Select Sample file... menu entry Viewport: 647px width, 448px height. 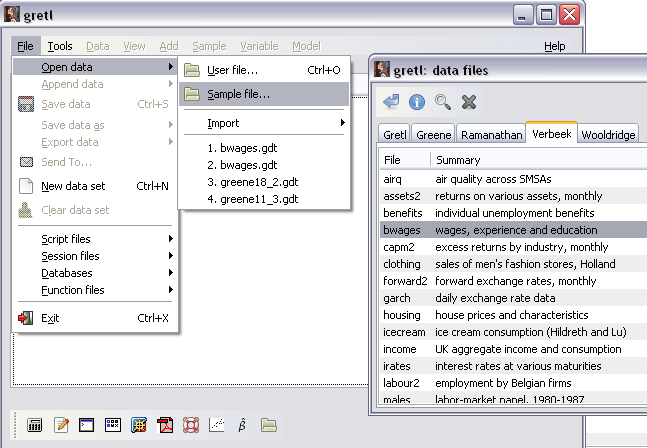(x=264, y=94)
